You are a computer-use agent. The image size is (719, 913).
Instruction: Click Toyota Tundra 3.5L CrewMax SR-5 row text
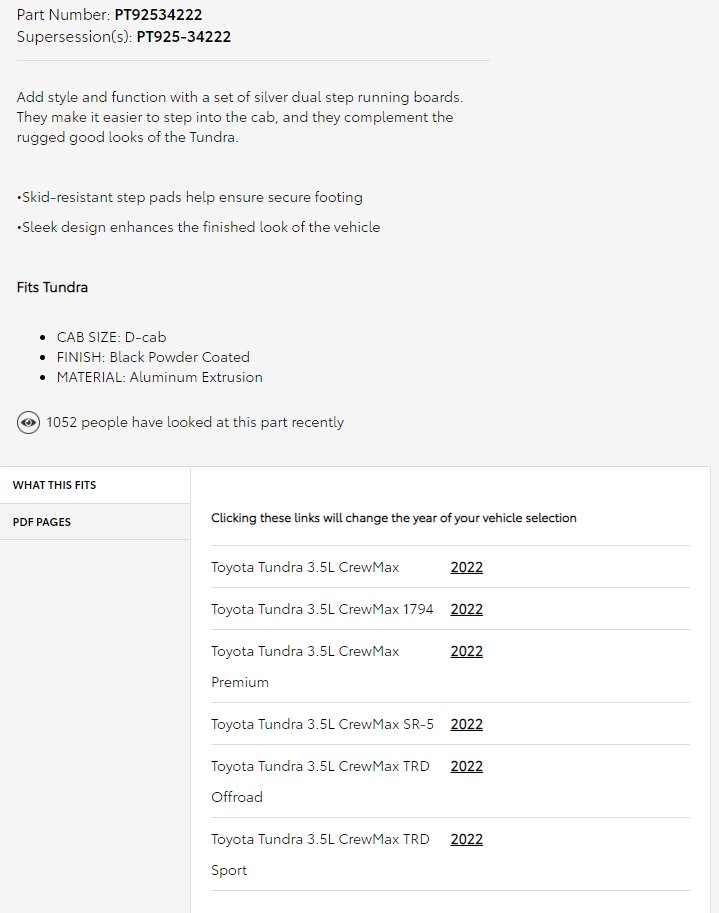[322, 724]
